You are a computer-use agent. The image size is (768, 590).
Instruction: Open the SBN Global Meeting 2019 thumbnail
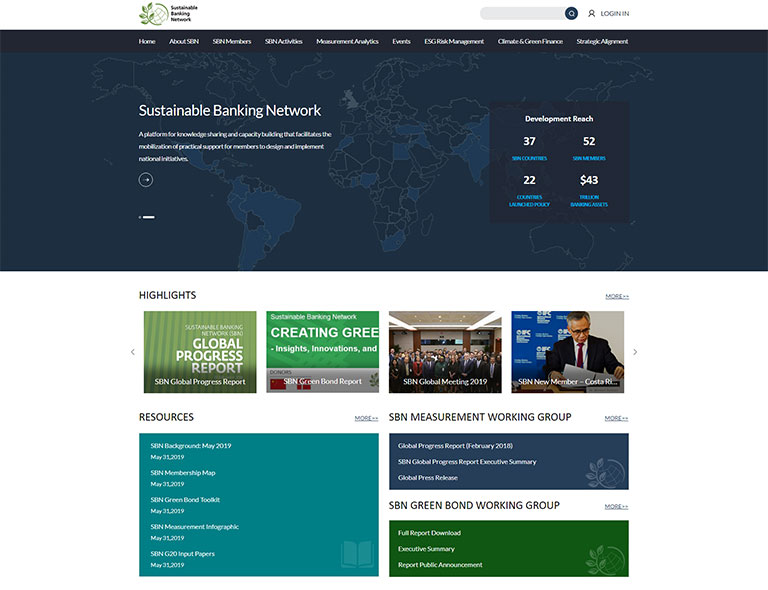point(445,352)
